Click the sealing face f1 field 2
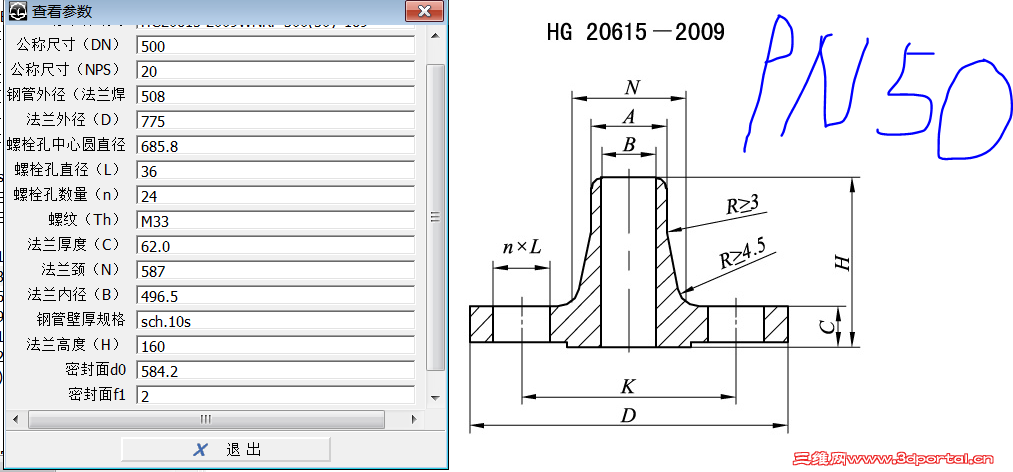 (x=275, y=395)
